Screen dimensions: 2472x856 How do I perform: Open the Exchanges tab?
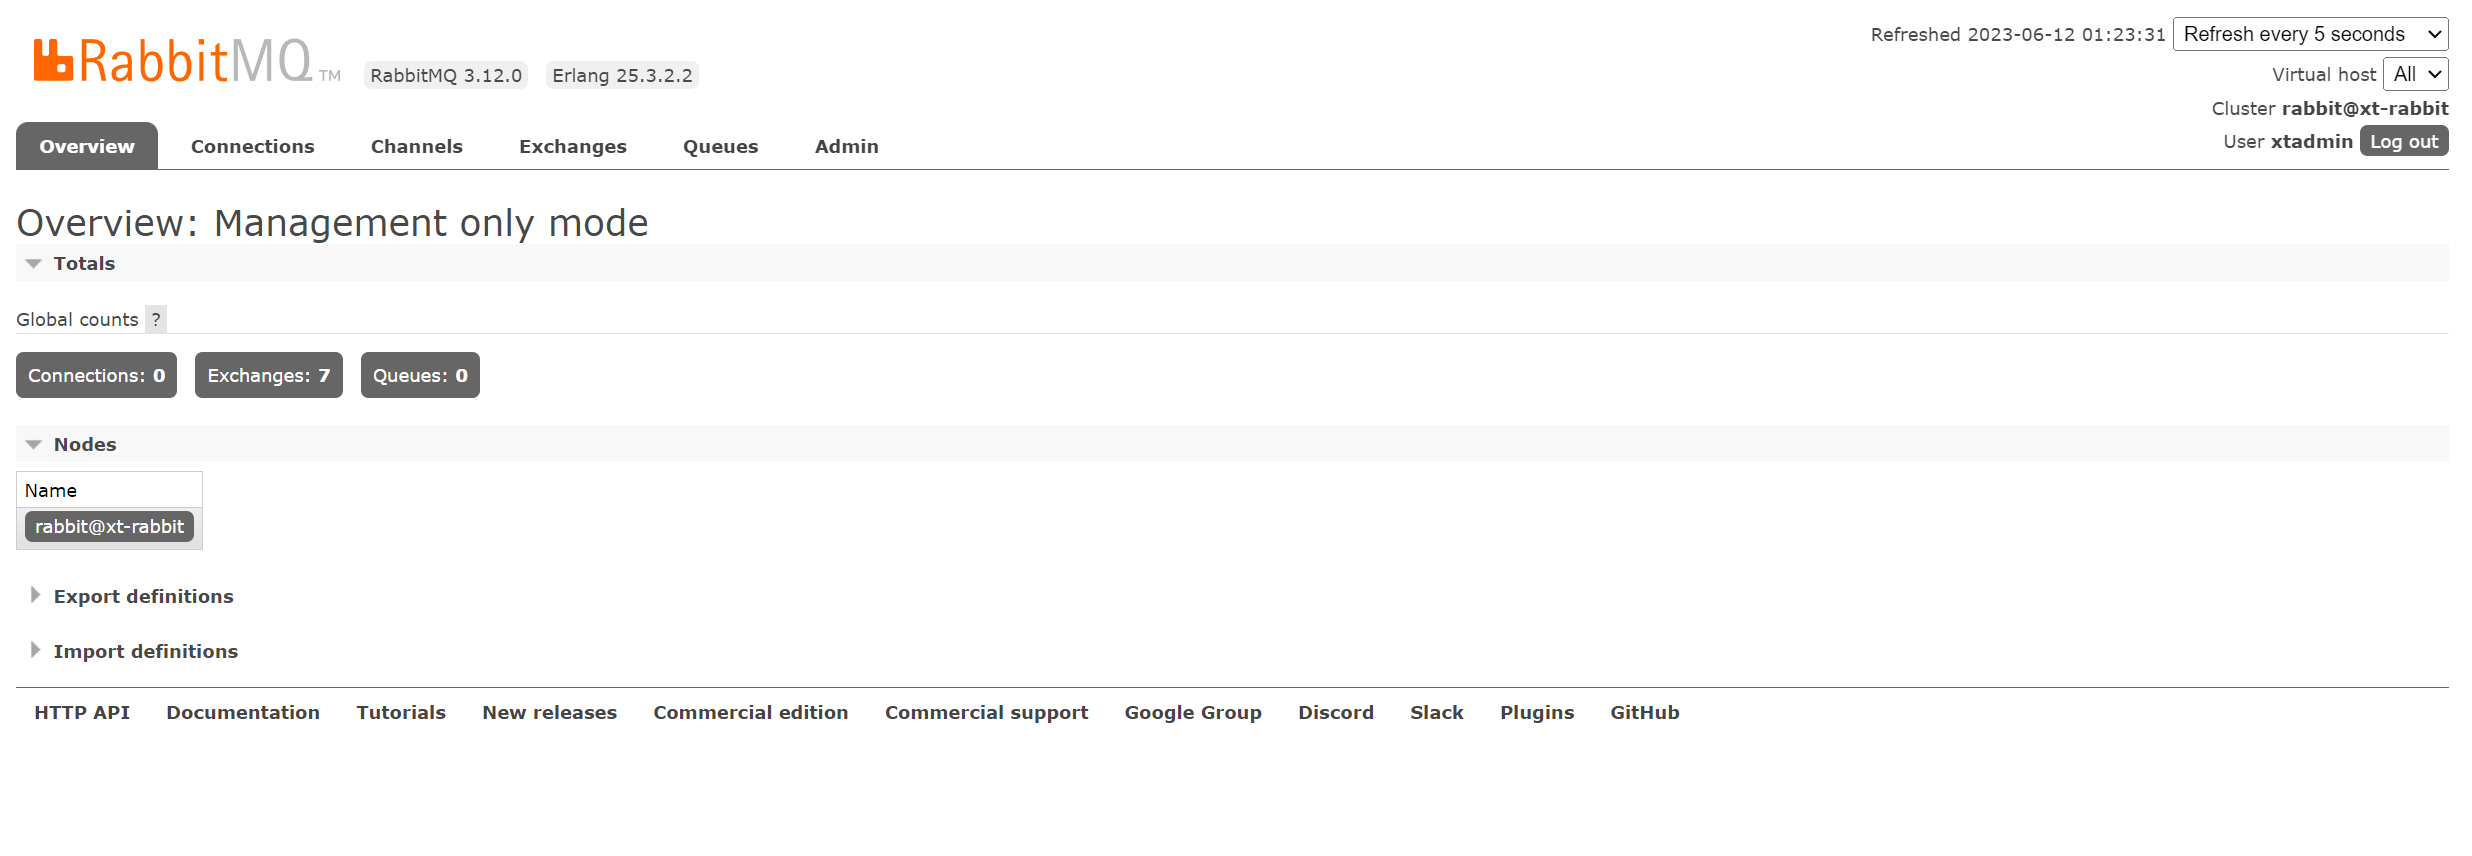[573, 146]
